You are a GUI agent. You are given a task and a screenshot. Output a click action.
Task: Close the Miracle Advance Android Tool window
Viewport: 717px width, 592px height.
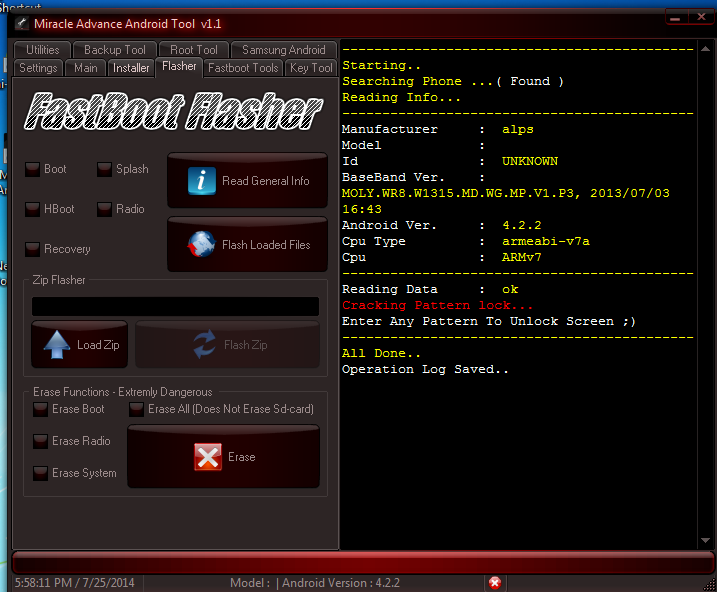tap(701, 17)
